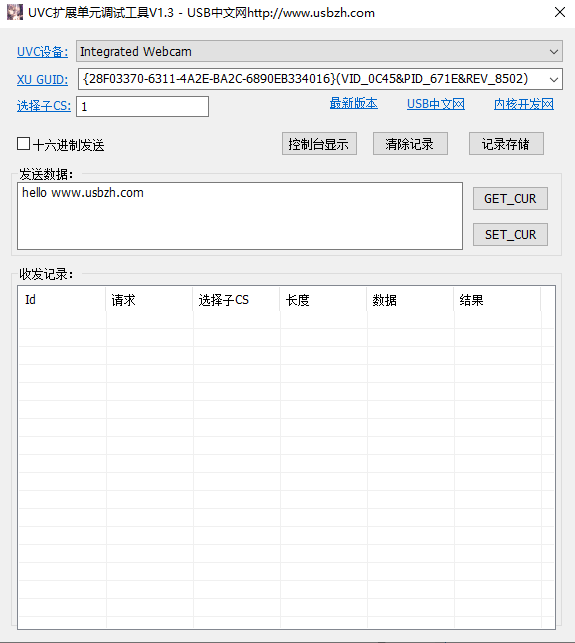Click the 清除记录 button
Image resolution: width=575 pixels, height=643 pixels.
410,144
